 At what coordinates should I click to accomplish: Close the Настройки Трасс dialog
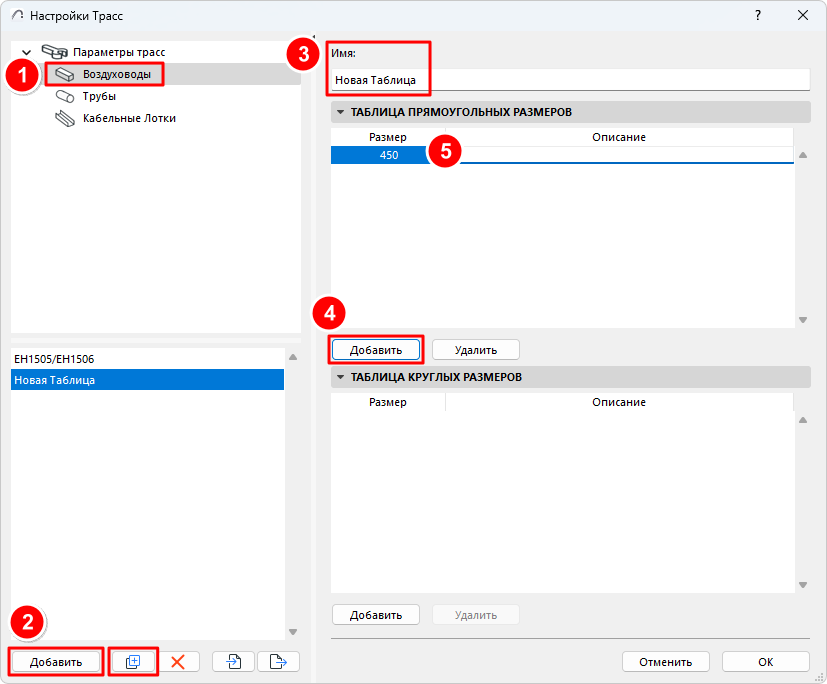tap(803, 15)
